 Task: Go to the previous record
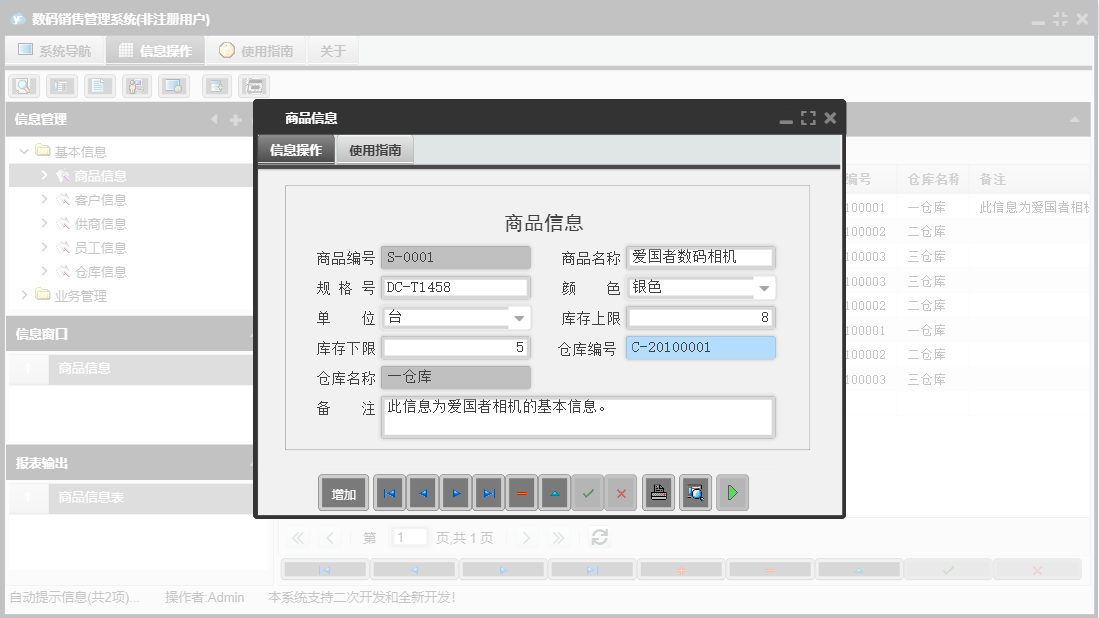[422, 492]
